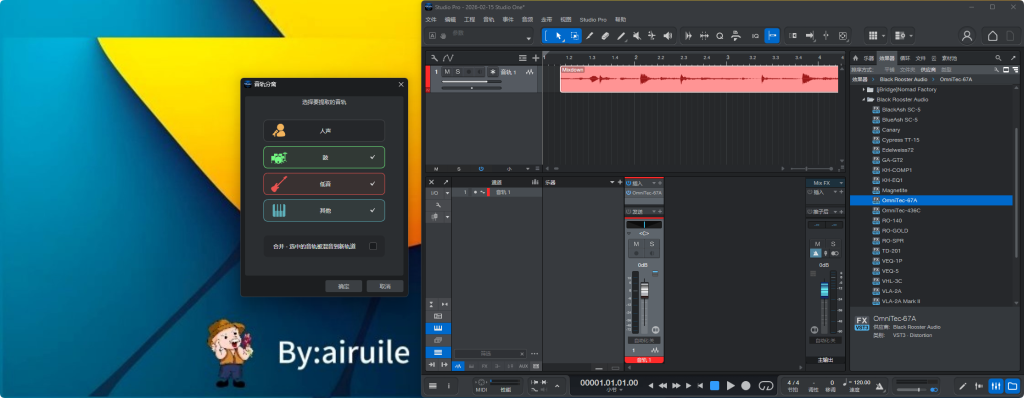1024x398 pixels.
Task: Detach the browser panel
Action: (x=1014, y=58)
